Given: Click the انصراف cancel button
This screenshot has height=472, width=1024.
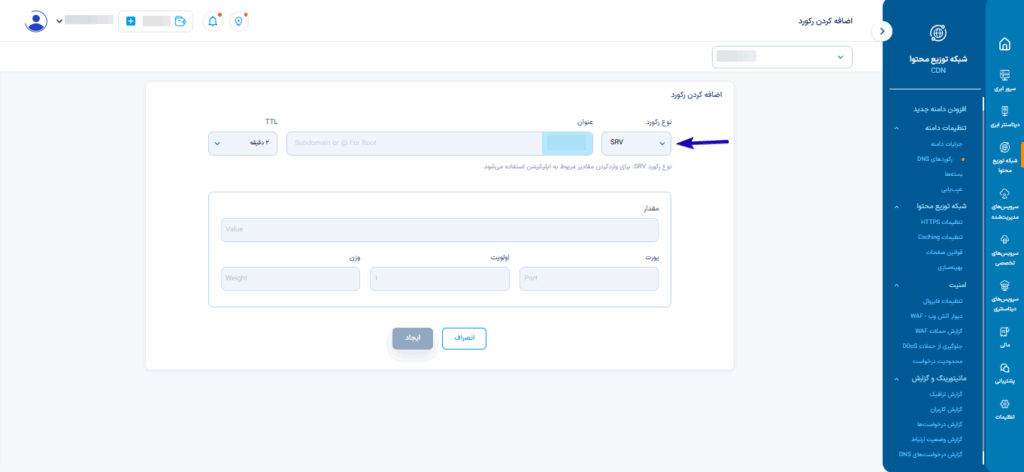Looking at the screenshot, I should pos(464,338).
